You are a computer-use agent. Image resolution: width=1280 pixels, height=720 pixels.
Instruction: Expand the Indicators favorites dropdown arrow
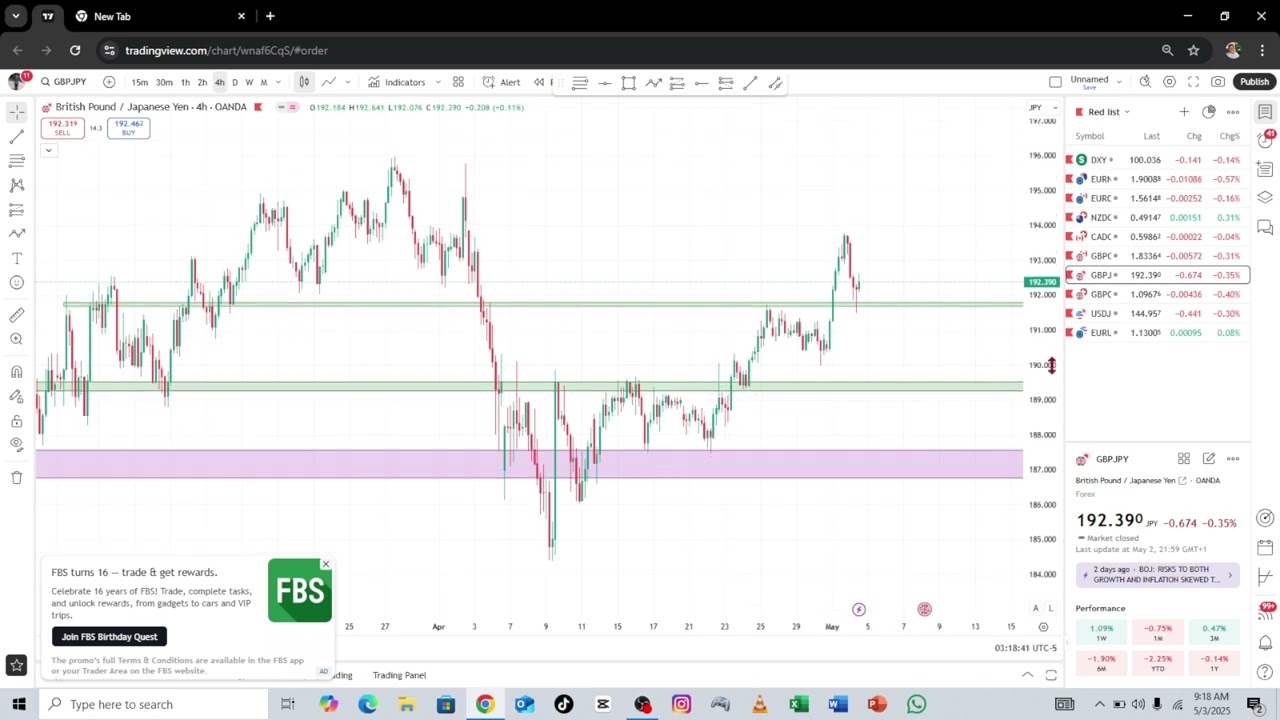(438, 82)
